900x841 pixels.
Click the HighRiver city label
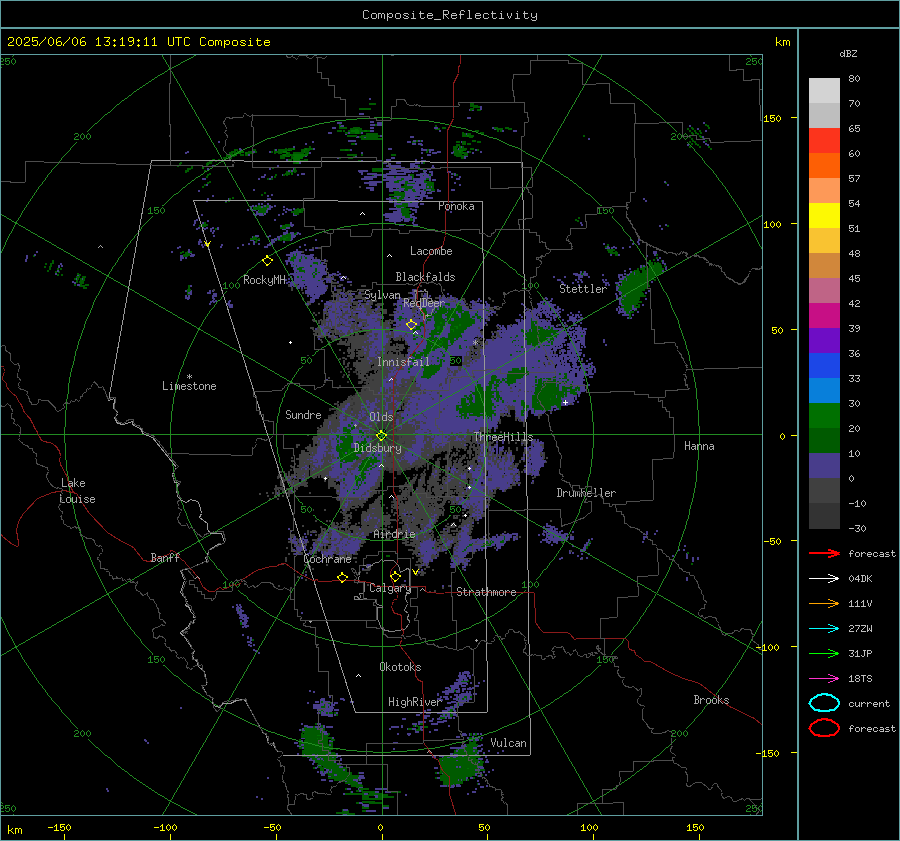[414, 702]
